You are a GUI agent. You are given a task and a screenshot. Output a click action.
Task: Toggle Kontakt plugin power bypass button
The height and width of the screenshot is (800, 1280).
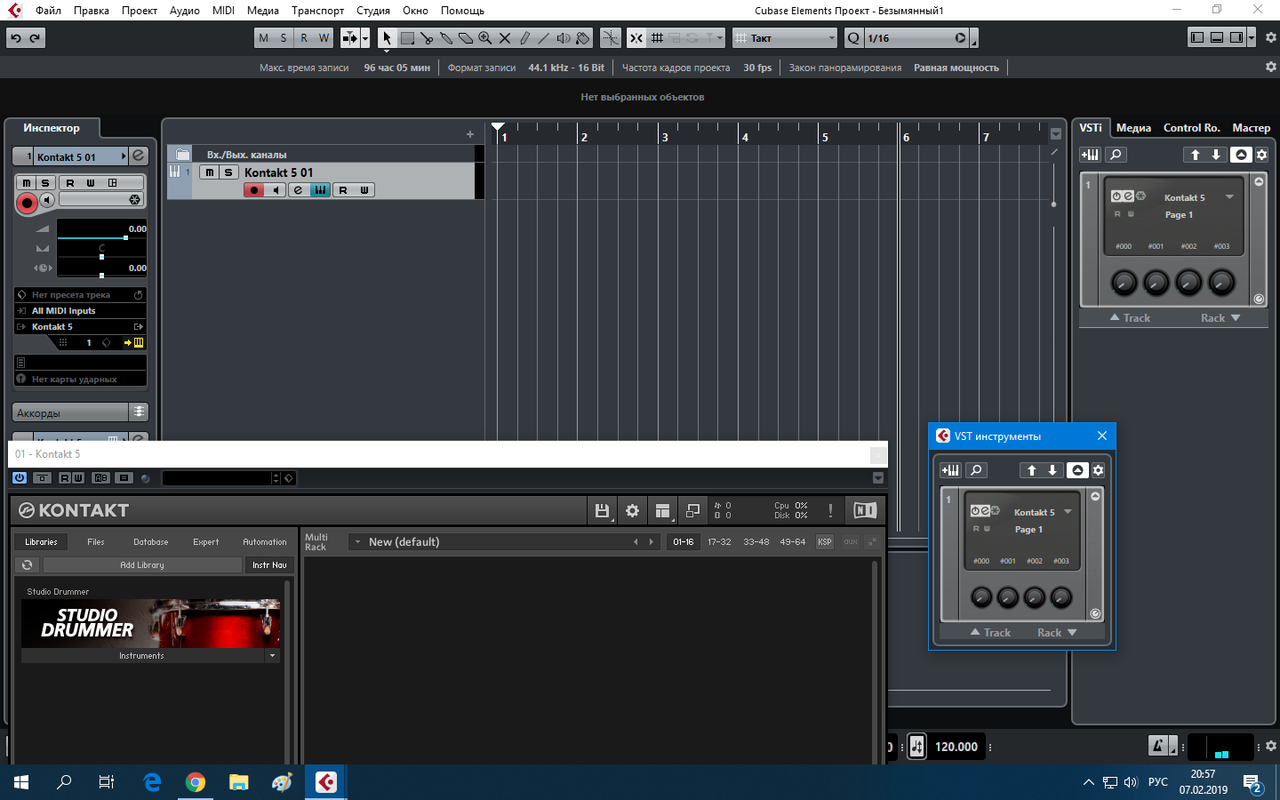(x=20, y=478)
